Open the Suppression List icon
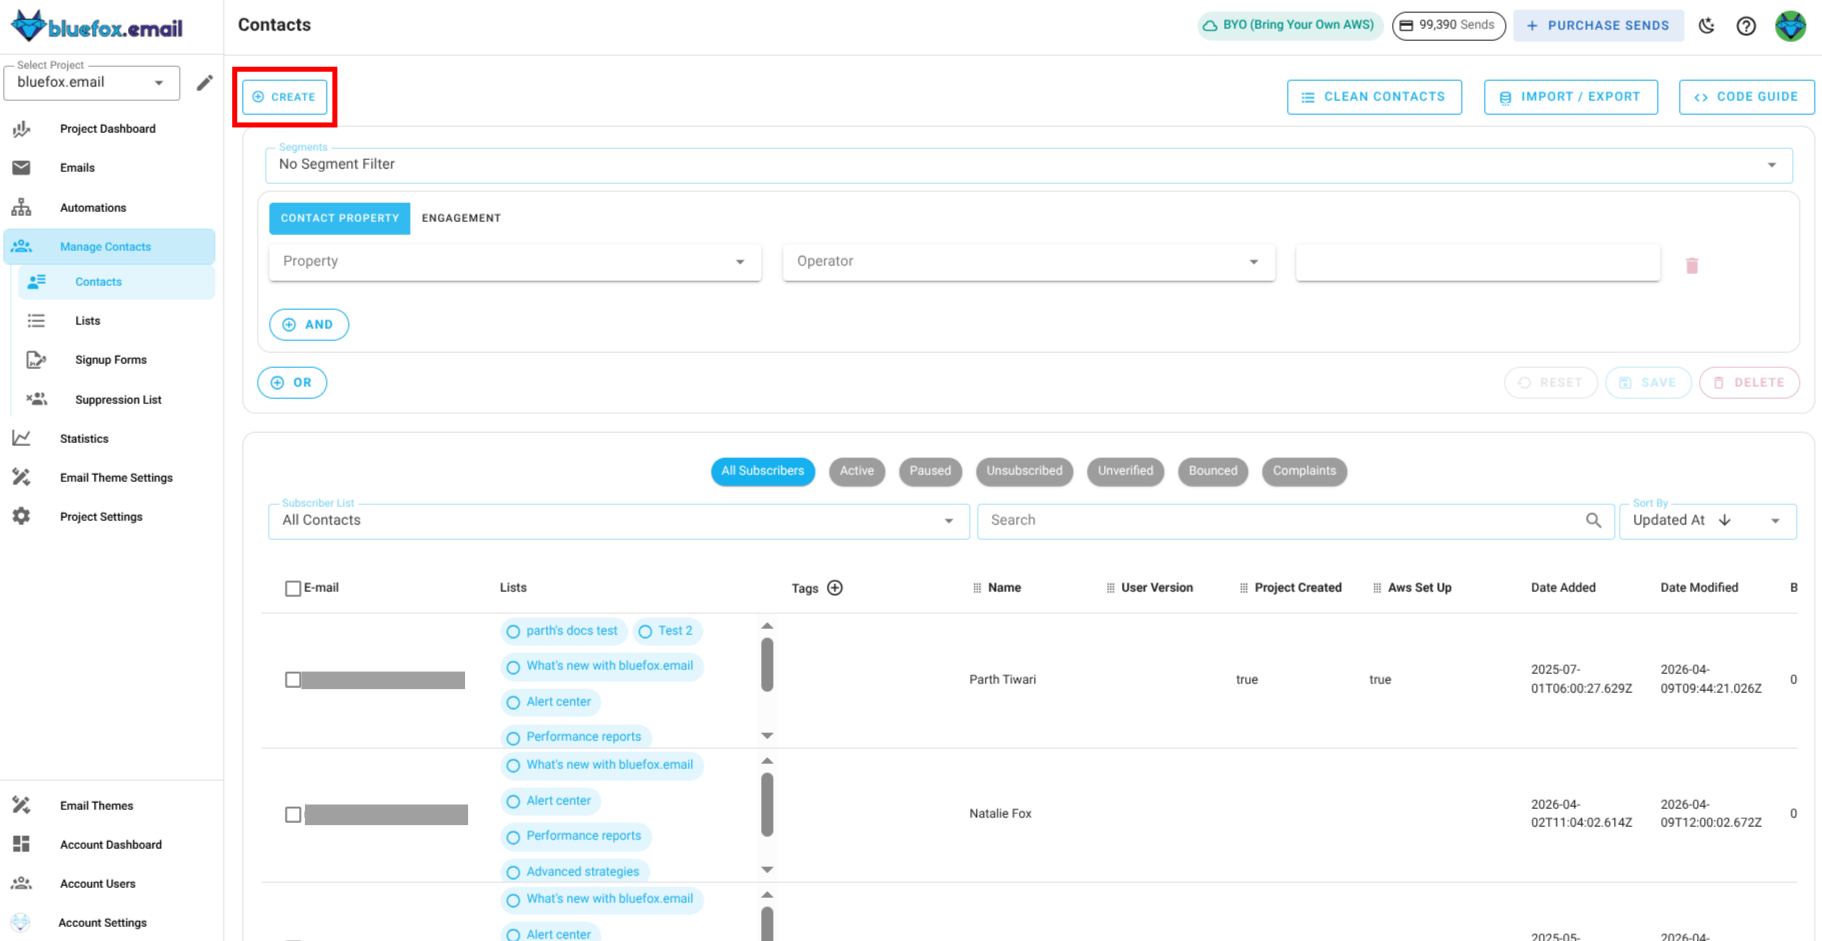Image resolution: width=1822 pixels, height=941 pixels. pyautogui.click(x=35, y=399)
